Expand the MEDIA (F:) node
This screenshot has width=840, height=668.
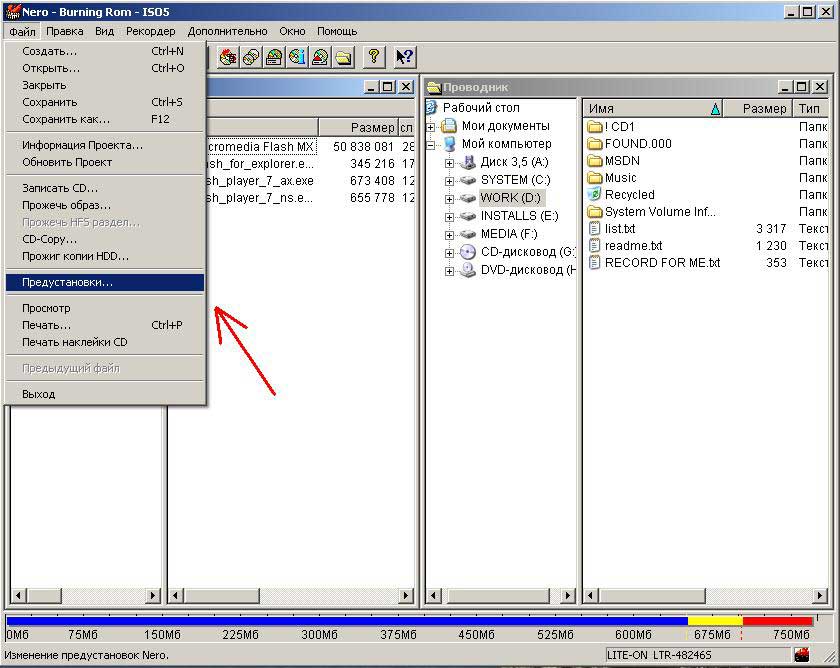coord(449,235)
